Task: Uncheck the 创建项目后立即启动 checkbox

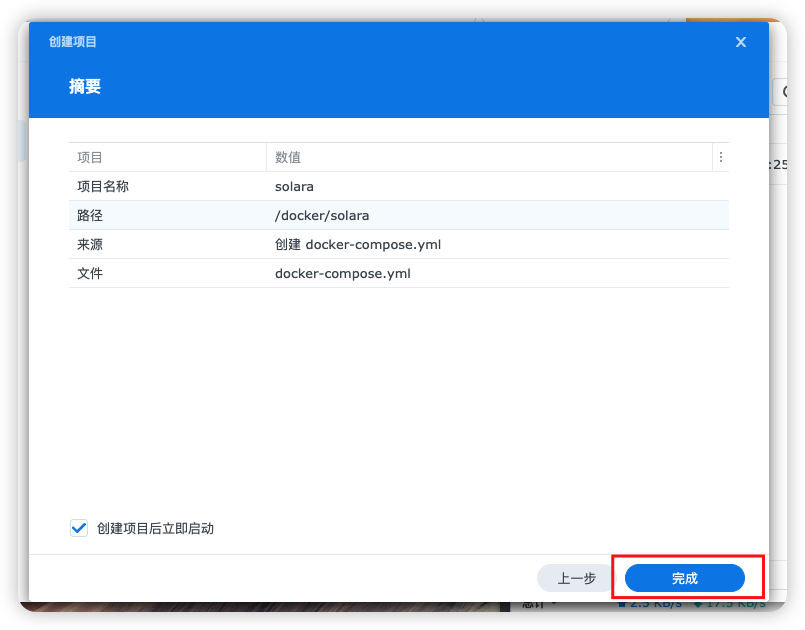Action: [79, 528]
